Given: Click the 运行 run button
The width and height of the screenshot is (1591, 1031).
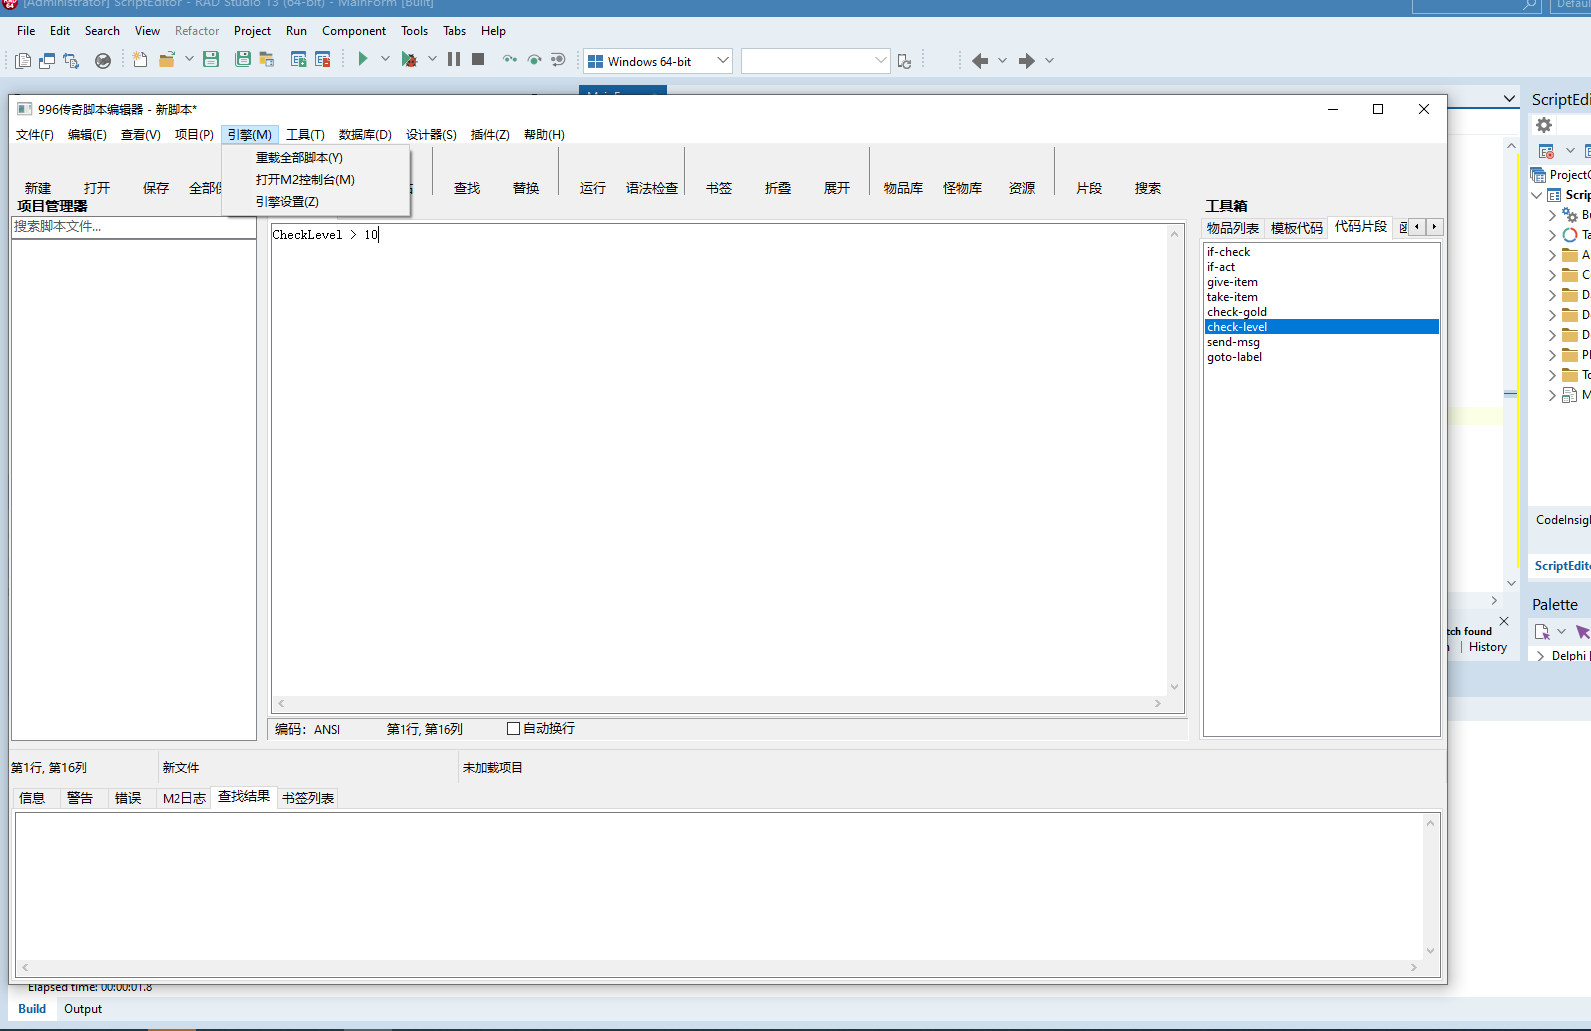Looking at the screenshot, I should pos(592,188).
